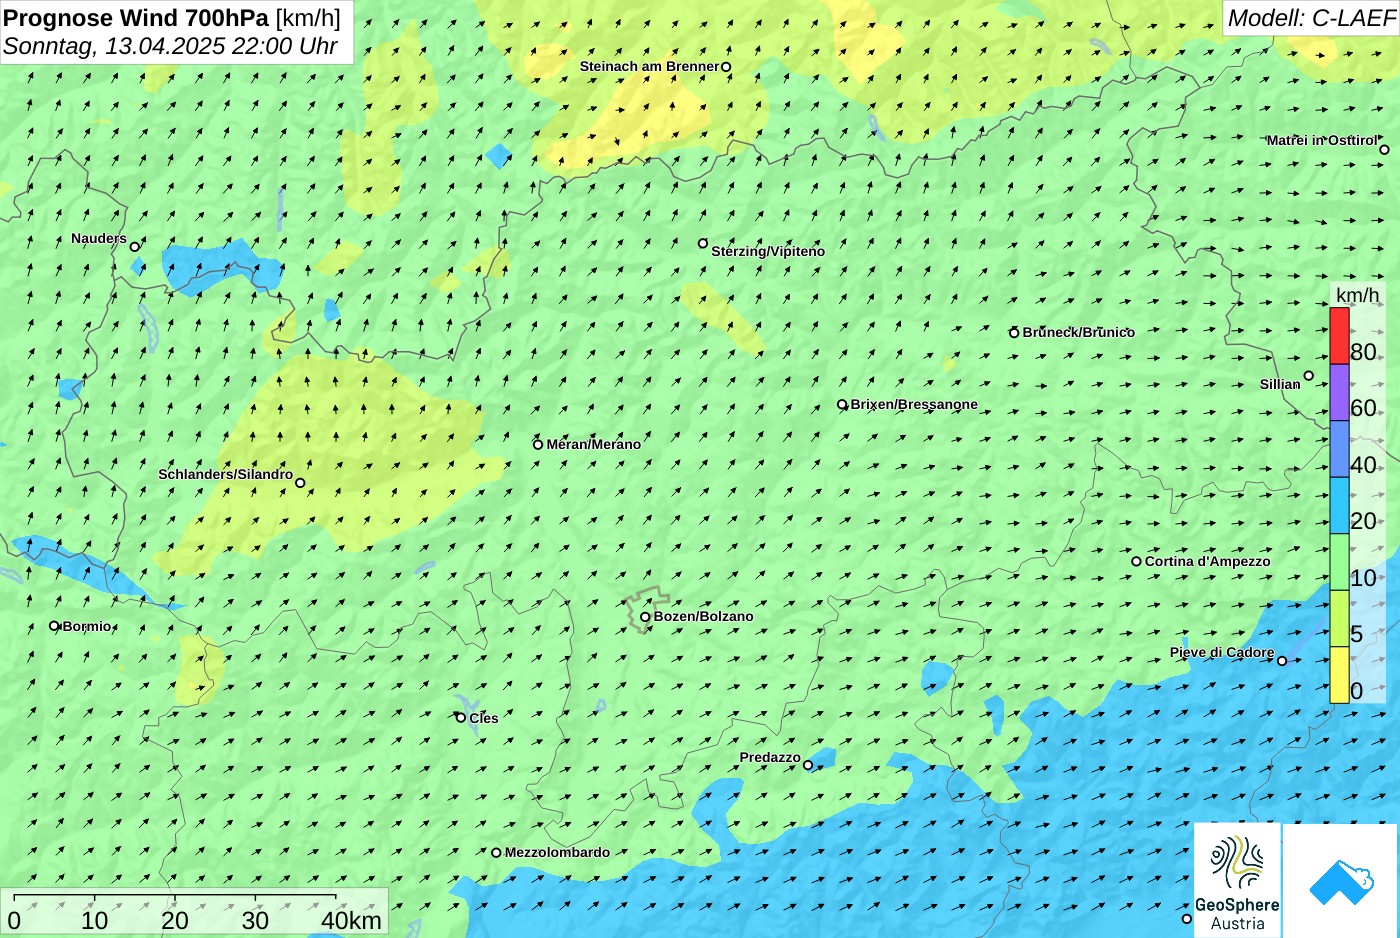
Task: Select the Bruneck/Brunico marker circle
Action: pos(1014,333)
